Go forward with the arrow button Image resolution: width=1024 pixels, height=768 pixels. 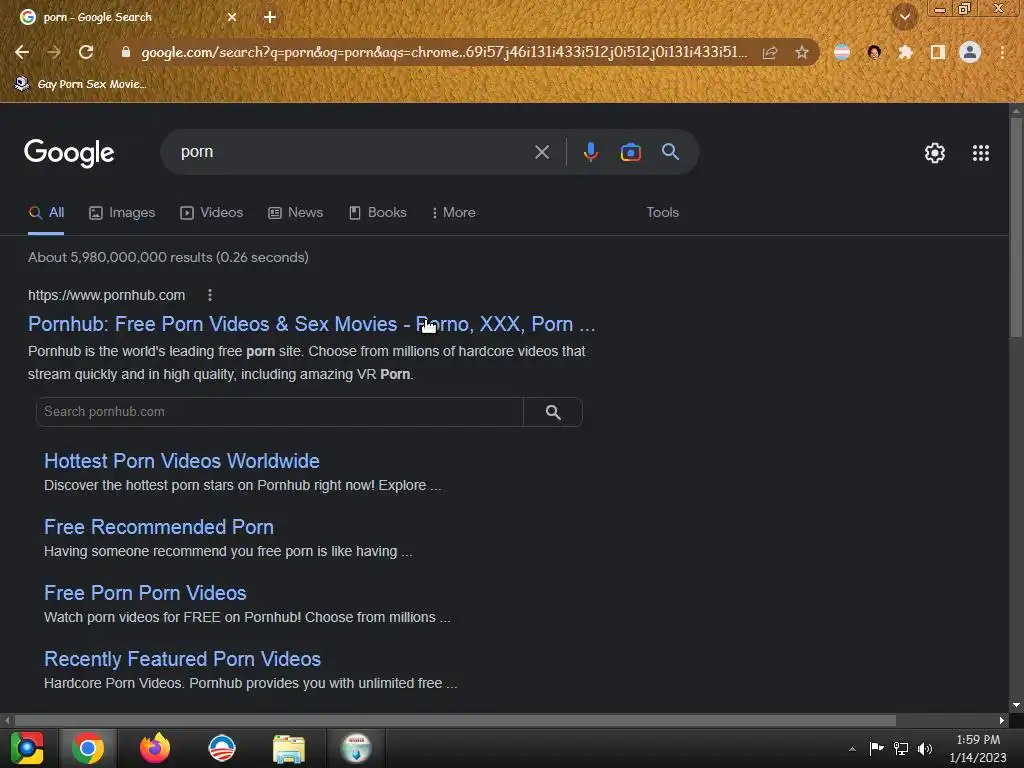coord(54,52)
